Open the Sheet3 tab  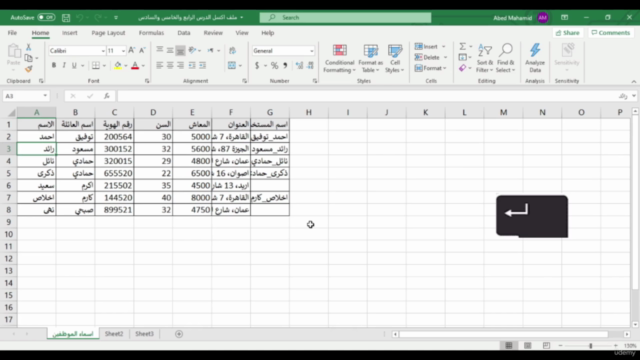(x=144, y=334)
